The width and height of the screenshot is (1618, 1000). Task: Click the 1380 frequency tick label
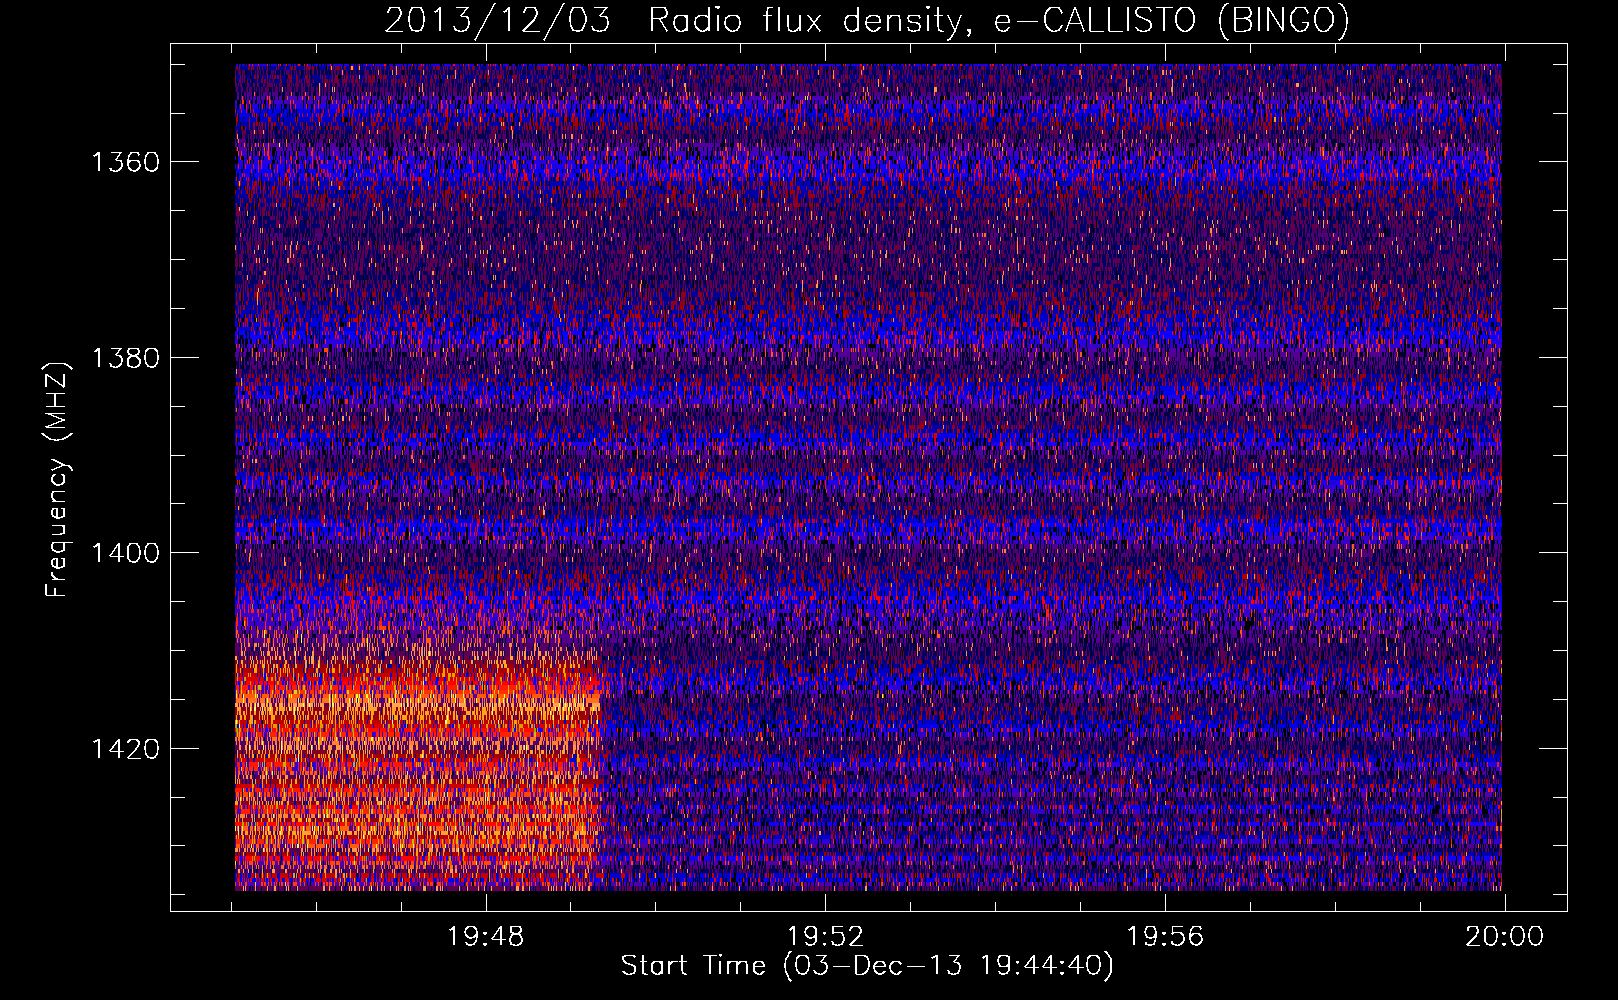126,358
